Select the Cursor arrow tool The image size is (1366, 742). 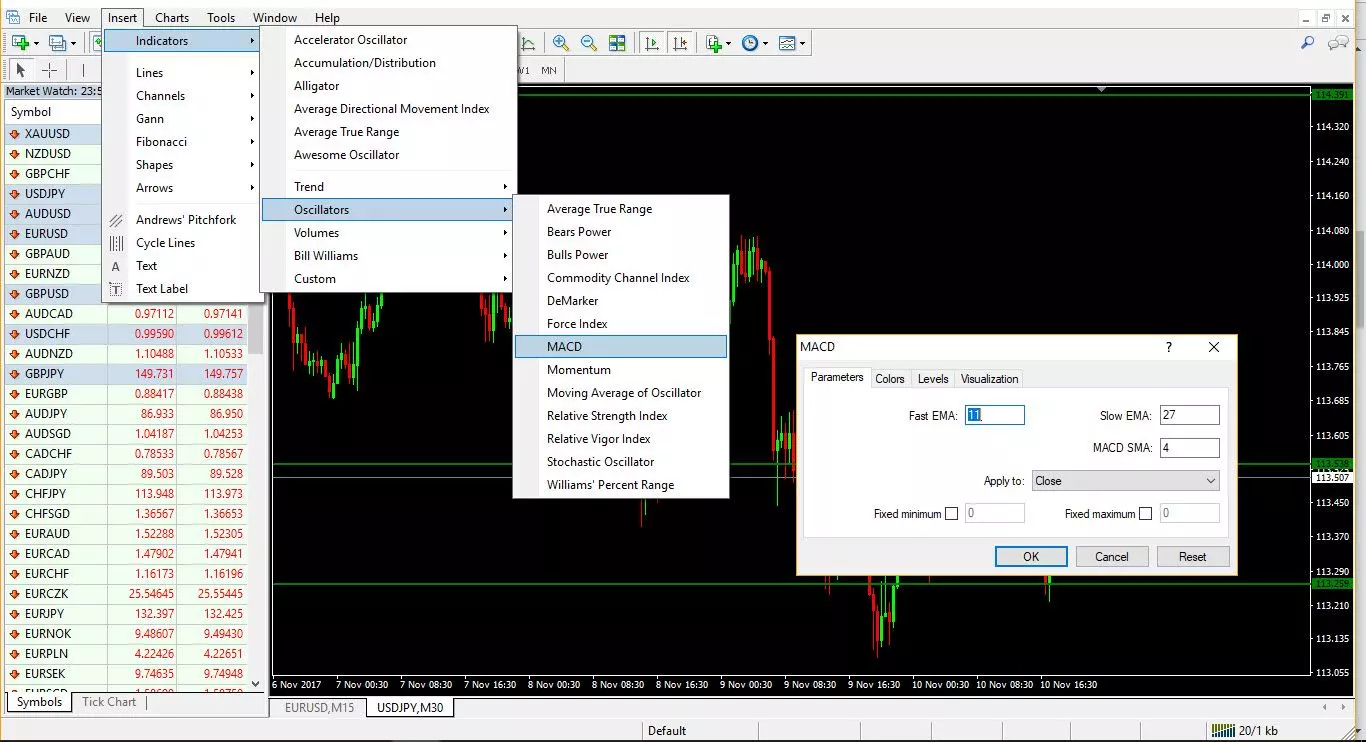pyautogui.click(x=21, y=70)
